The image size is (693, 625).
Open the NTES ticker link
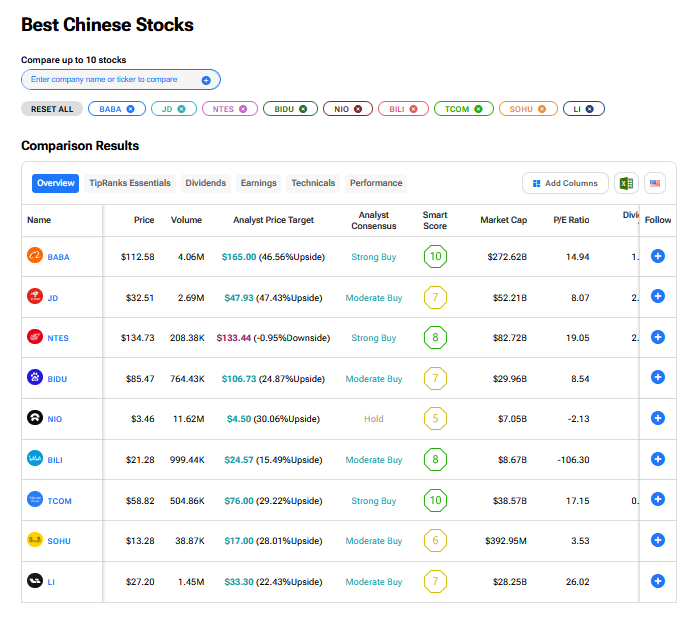58,338
